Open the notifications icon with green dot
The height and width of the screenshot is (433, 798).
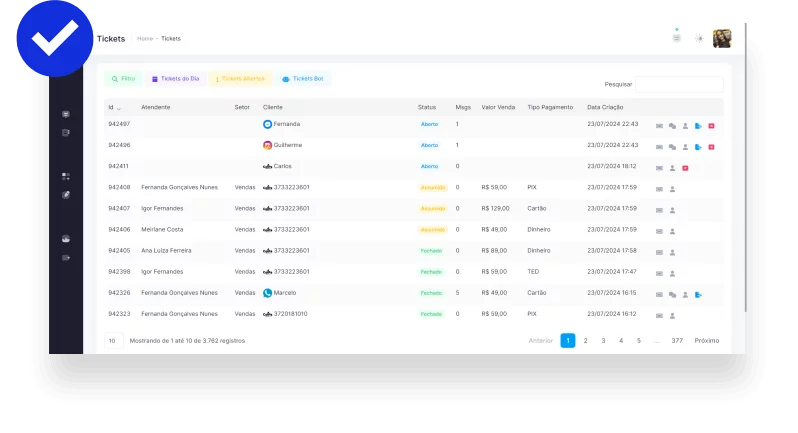[x=676, y=38]
